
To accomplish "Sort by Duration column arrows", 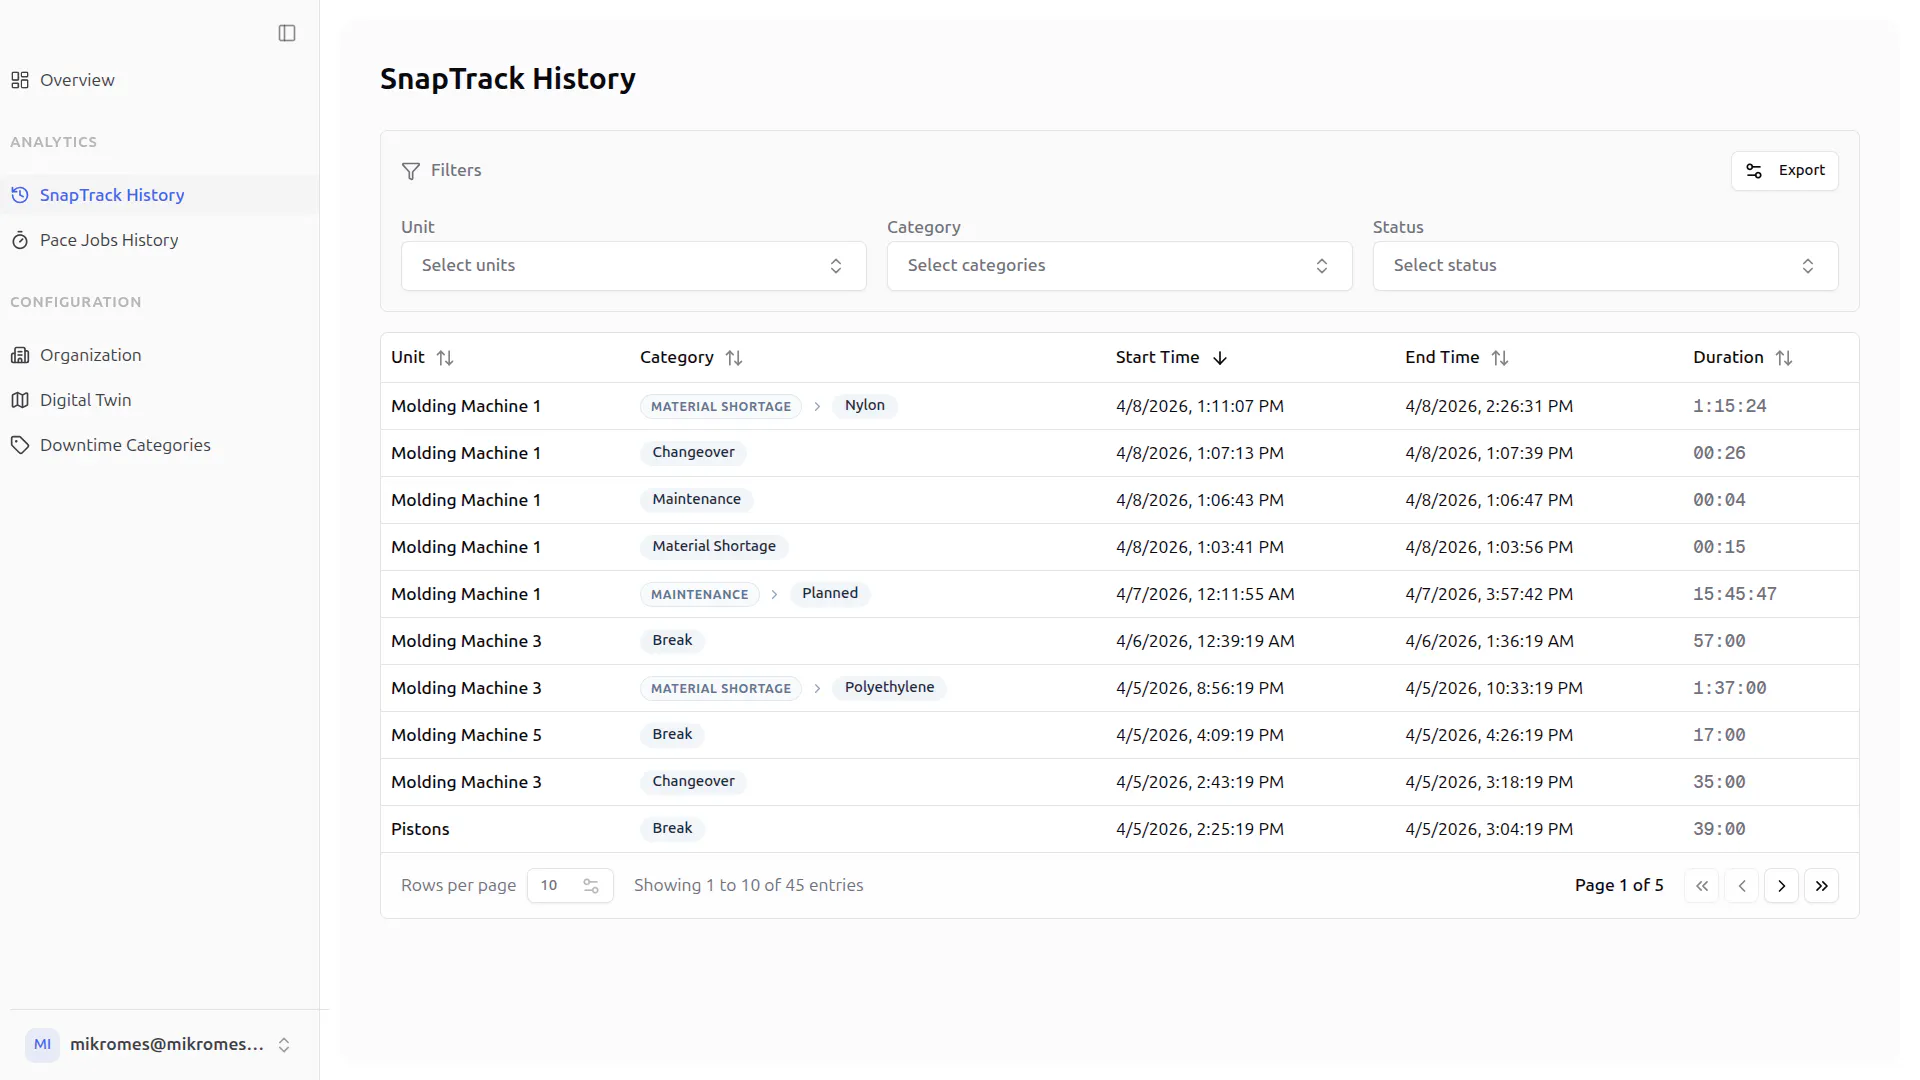I will pyautogui.click(x=1784, y=358).
